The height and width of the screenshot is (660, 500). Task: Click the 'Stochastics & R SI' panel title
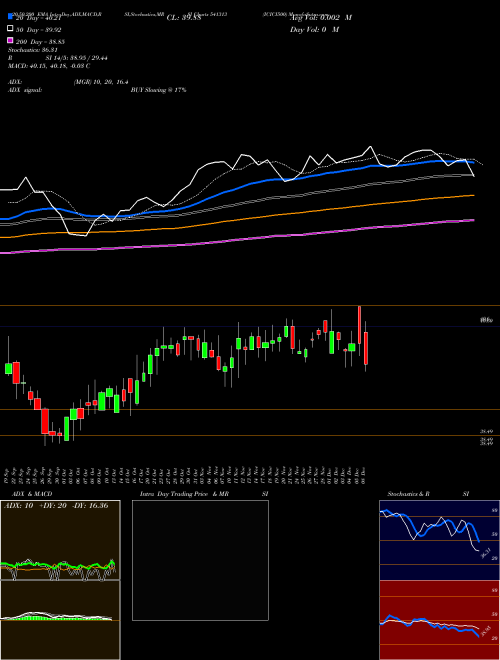click(x=428, y=494)
